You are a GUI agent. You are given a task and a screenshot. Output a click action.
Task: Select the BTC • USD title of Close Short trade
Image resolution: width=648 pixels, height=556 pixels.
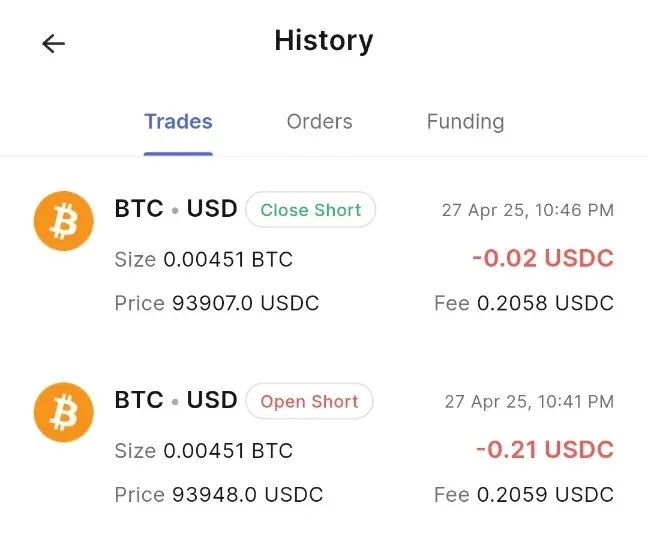176,209
